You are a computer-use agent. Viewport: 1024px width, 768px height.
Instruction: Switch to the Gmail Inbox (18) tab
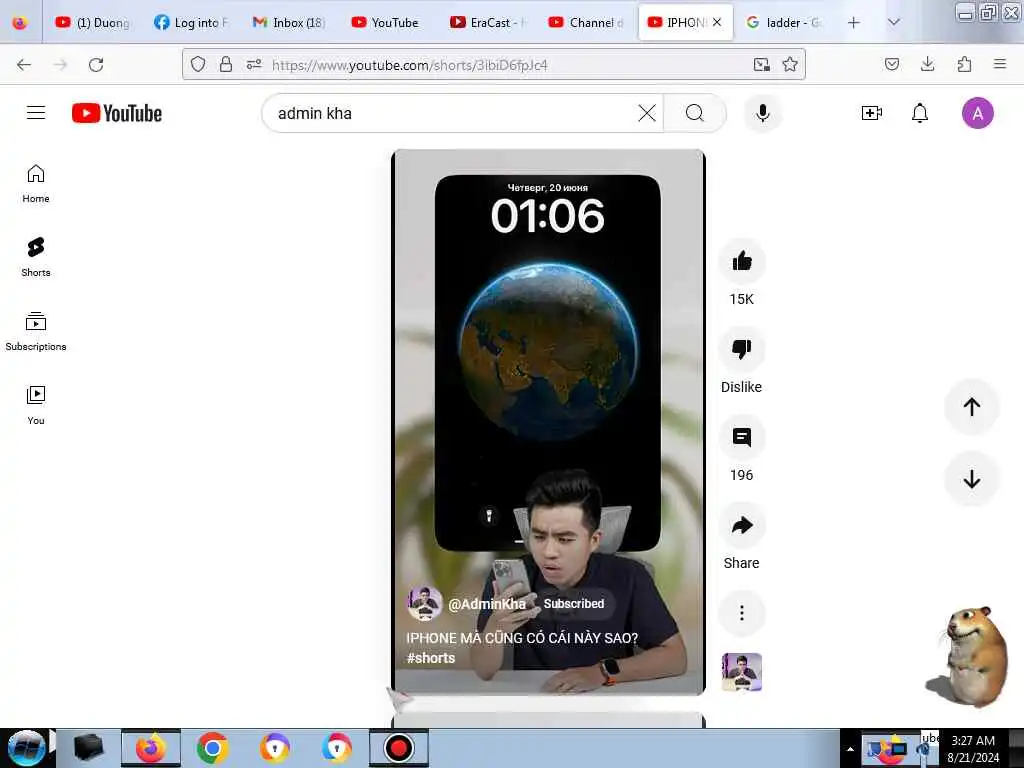(289, 22)
